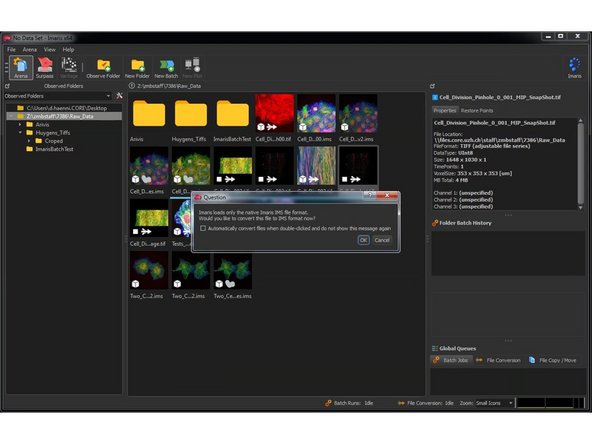Open the File Conversion queue tab
Screen dimensions: 592x444
(x=498, y=360)
